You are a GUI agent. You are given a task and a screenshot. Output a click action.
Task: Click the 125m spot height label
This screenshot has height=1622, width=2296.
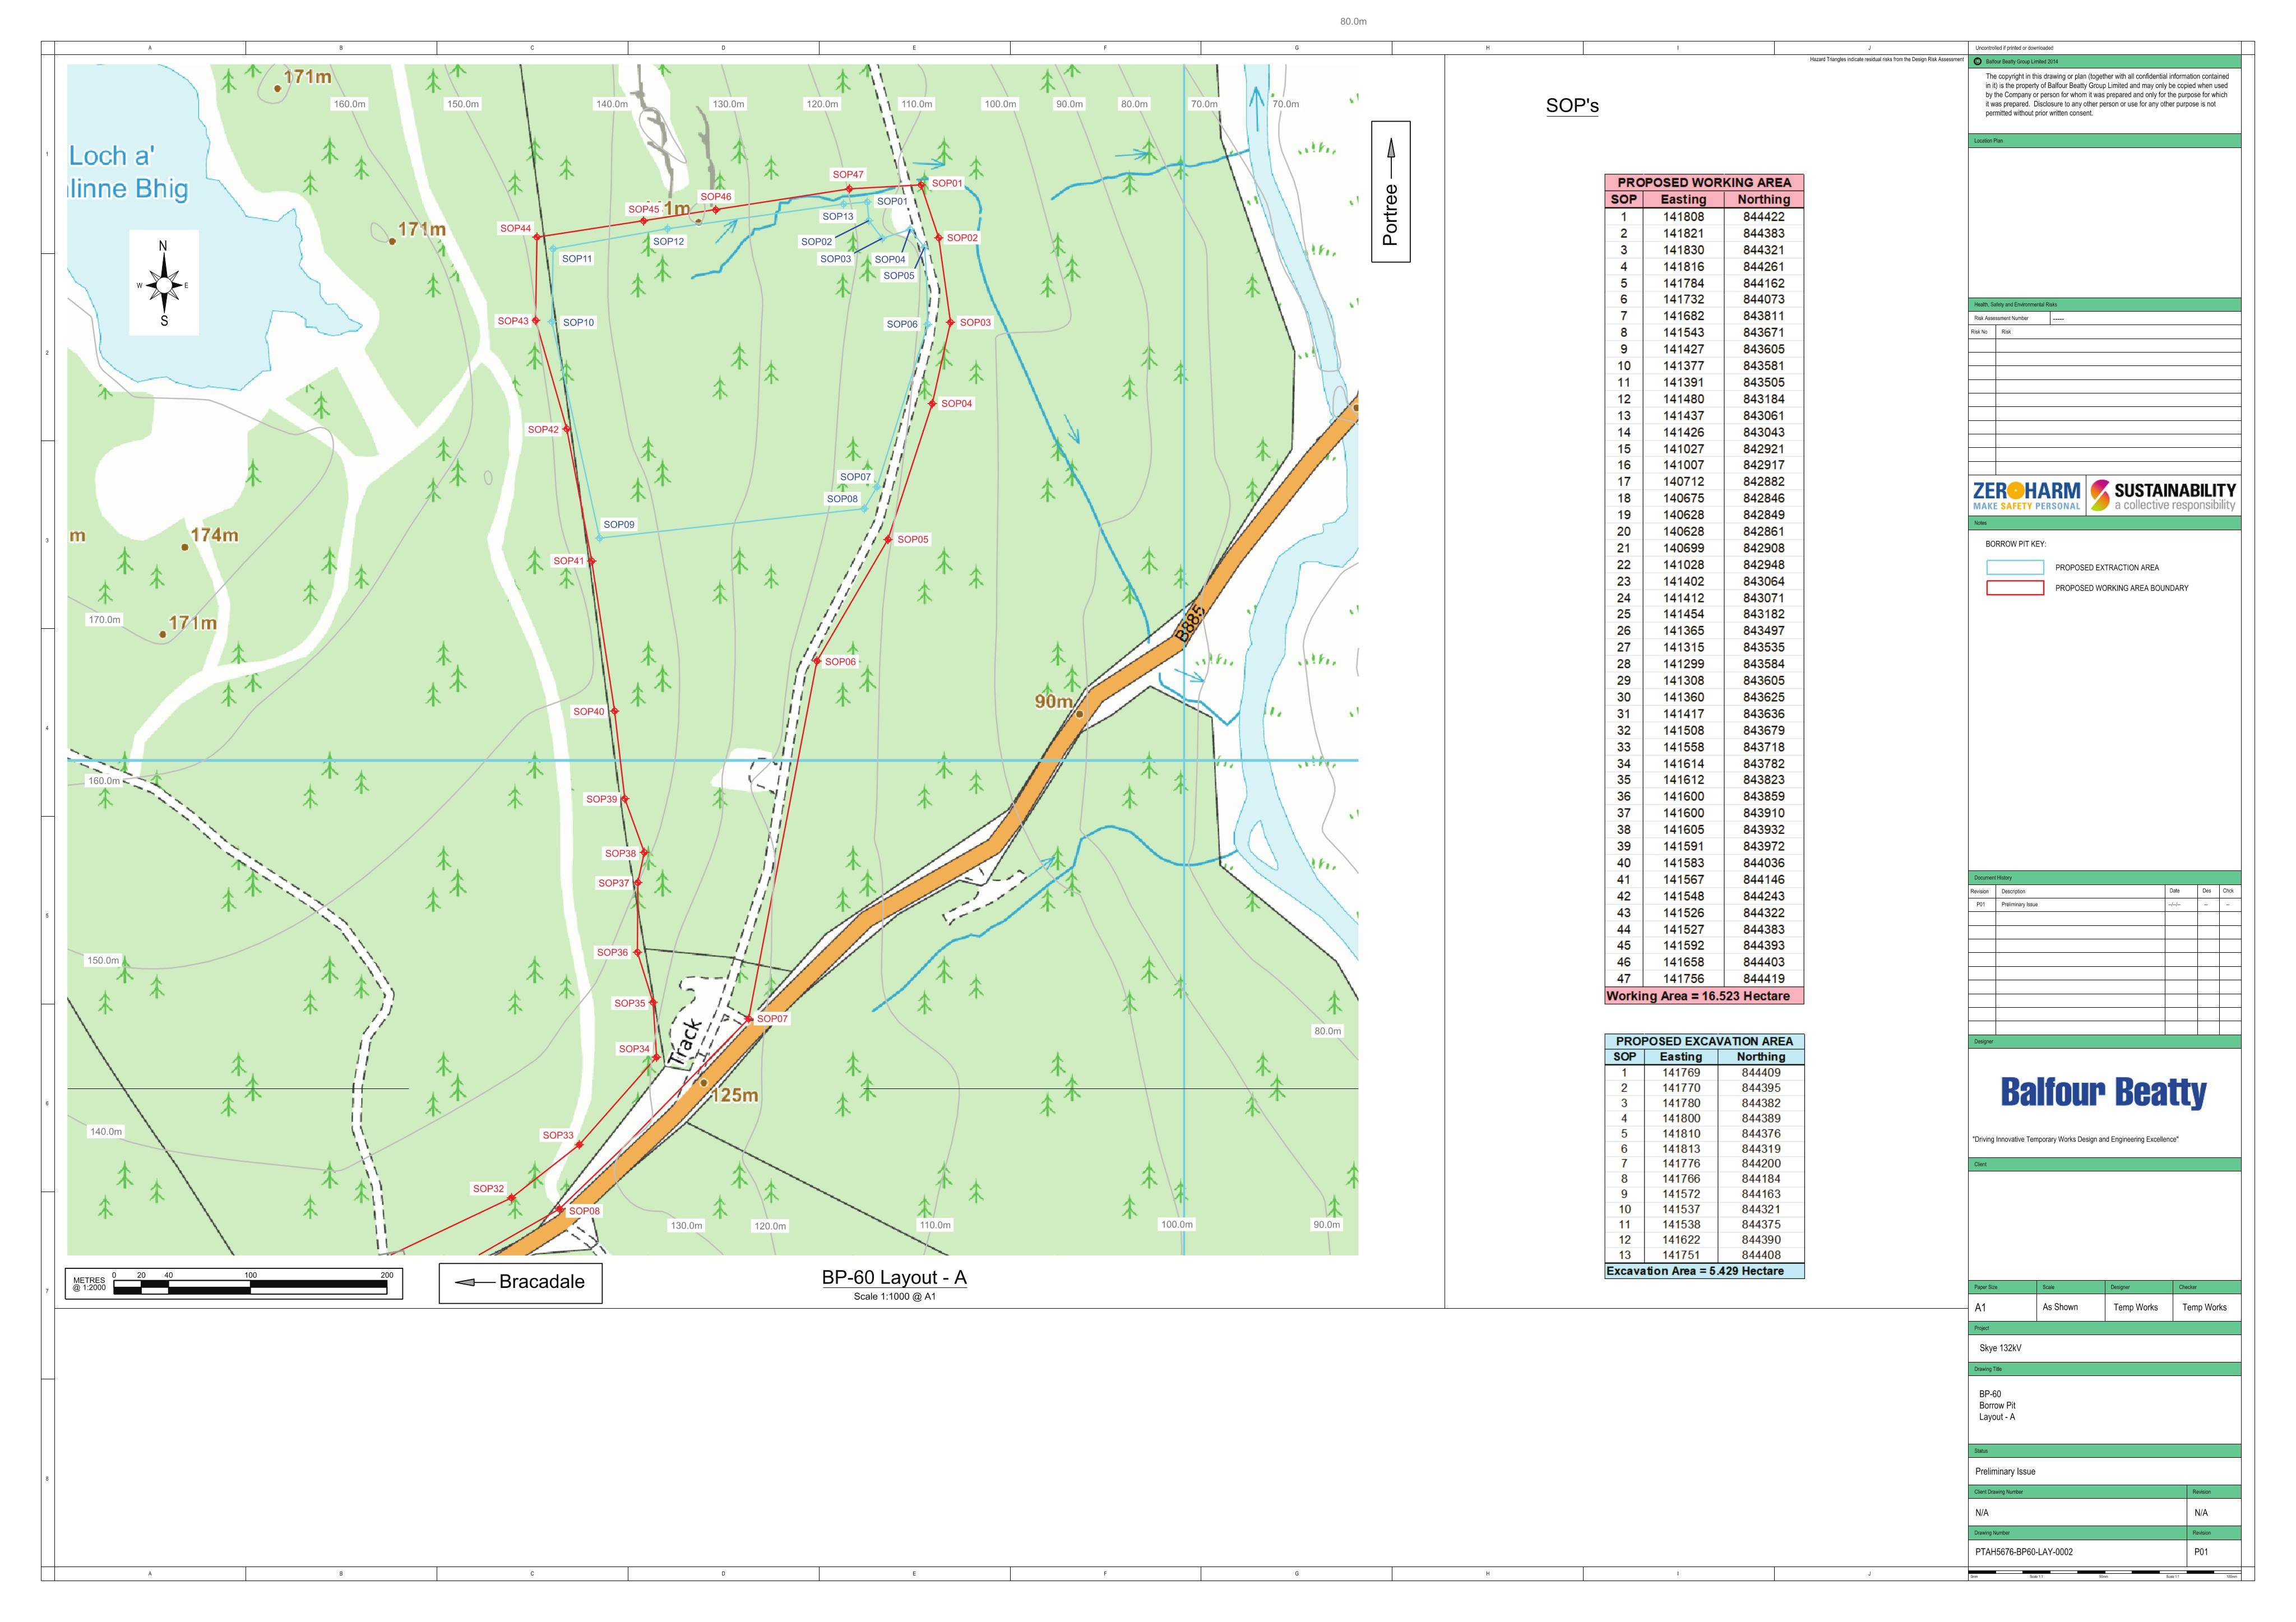(735, 1096)
